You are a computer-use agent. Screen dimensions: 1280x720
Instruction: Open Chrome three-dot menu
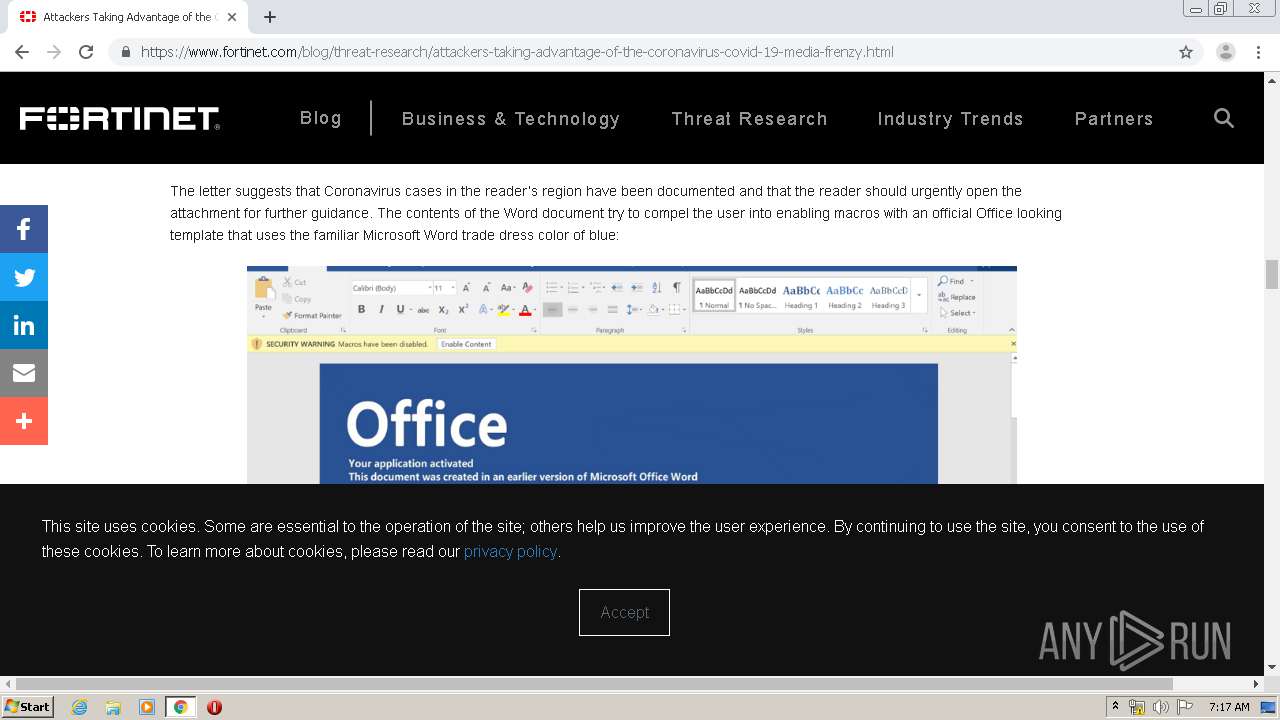[1258, 52]
